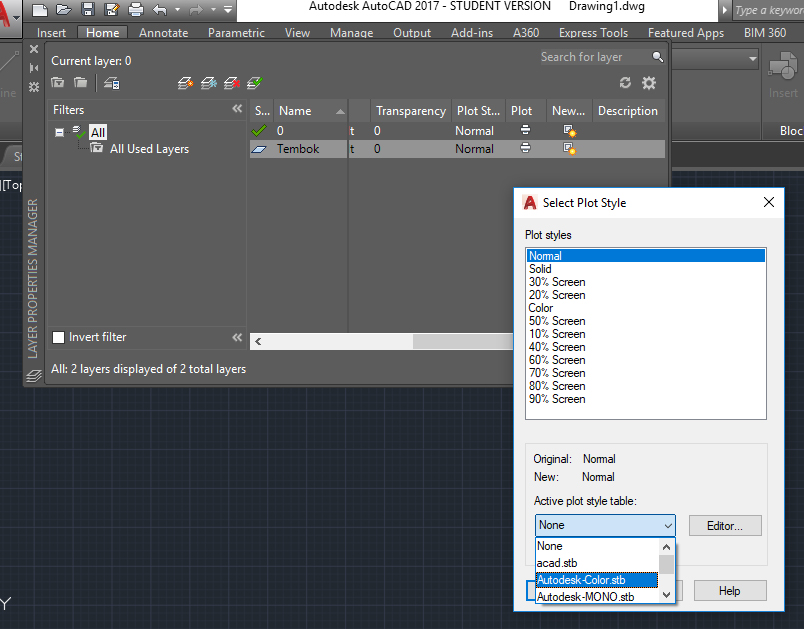
Task: Click the Tembok layer status icon
Action: point(259,149)
